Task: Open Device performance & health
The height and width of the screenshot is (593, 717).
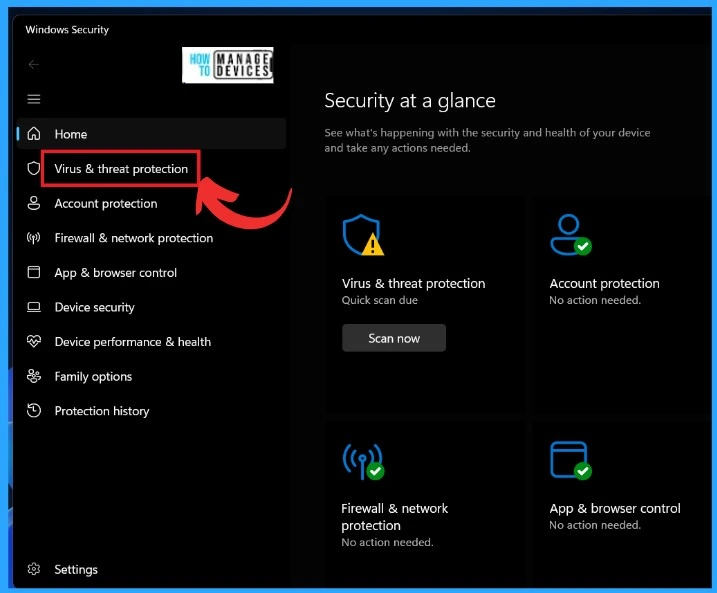Action: (x=133, y=342)
